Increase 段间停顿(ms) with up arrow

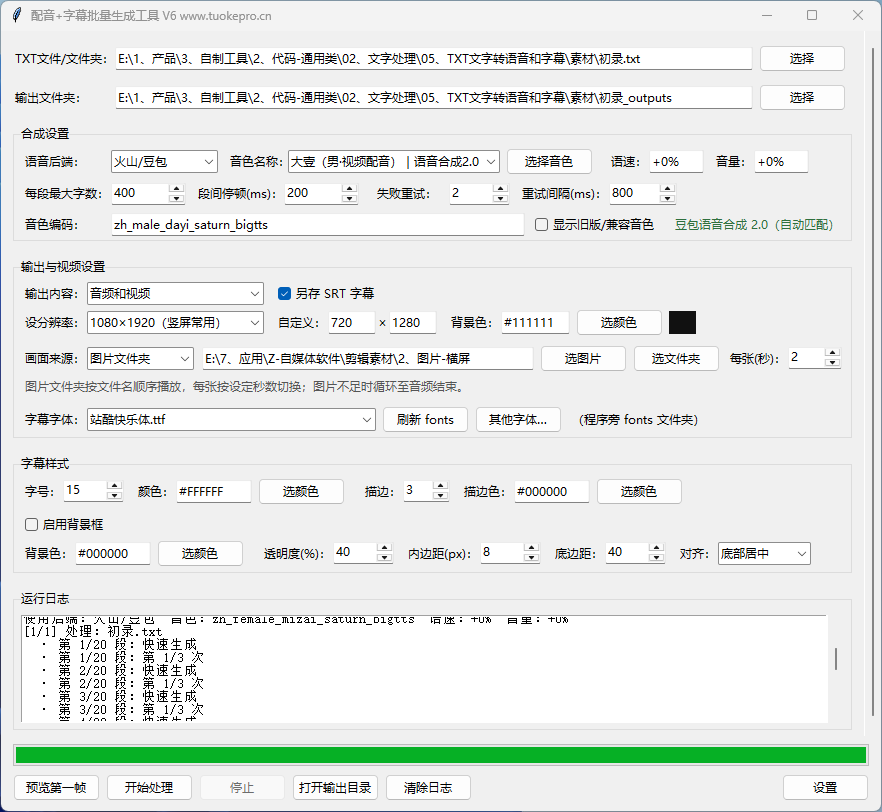[349, 188]
